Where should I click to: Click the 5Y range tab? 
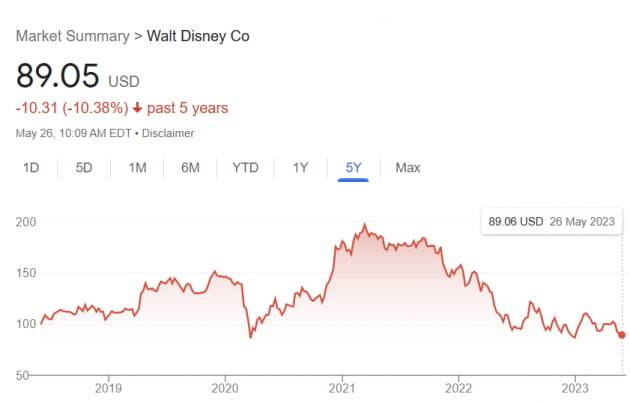(353, 168)
